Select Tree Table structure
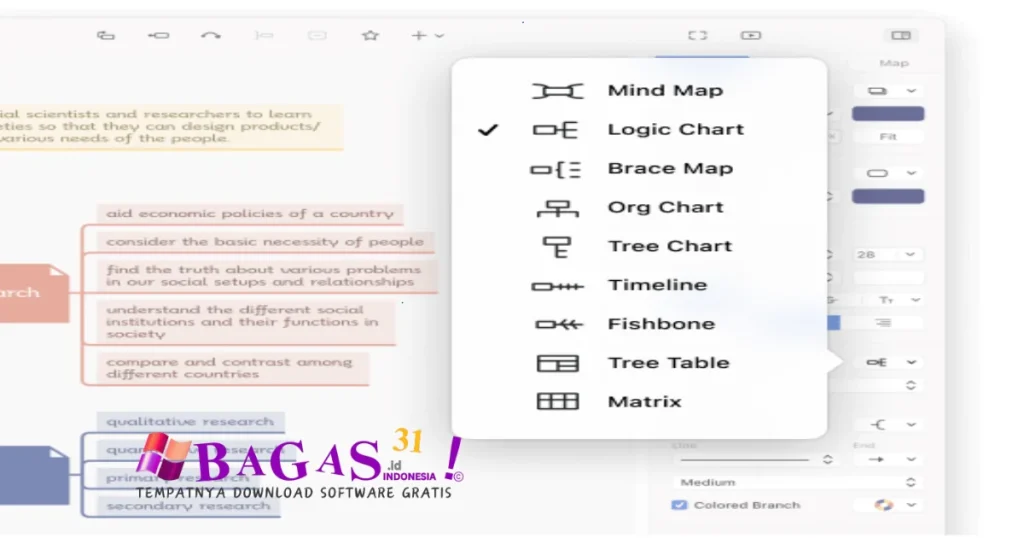 pyautogui.click(x=639, y=363)
